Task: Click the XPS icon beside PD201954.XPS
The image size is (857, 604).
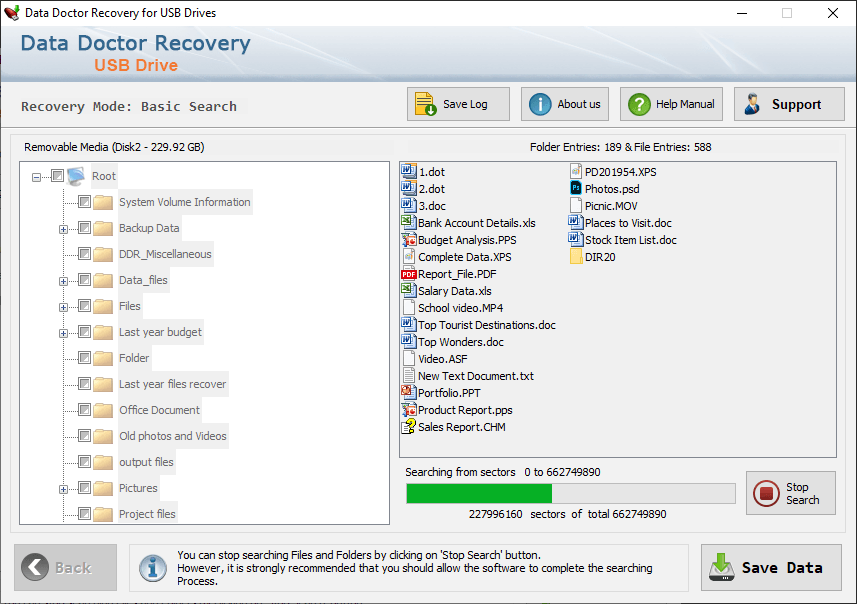Action: pos(576,172)
